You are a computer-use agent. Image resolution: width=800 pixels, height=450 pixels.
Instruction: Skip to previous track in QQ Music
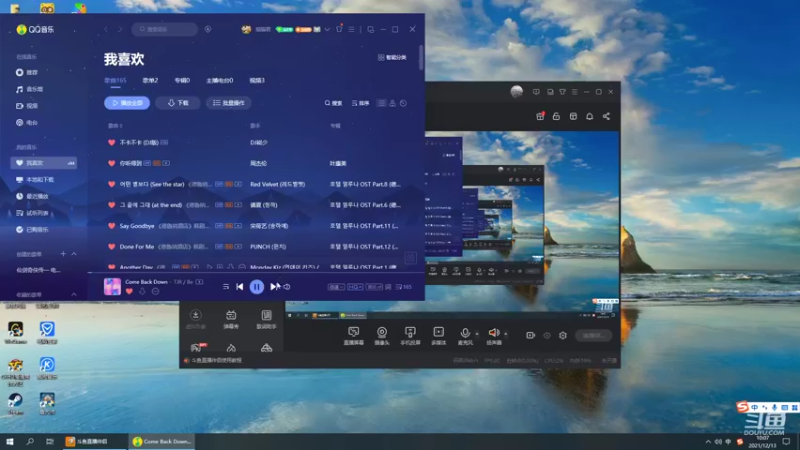240,287
